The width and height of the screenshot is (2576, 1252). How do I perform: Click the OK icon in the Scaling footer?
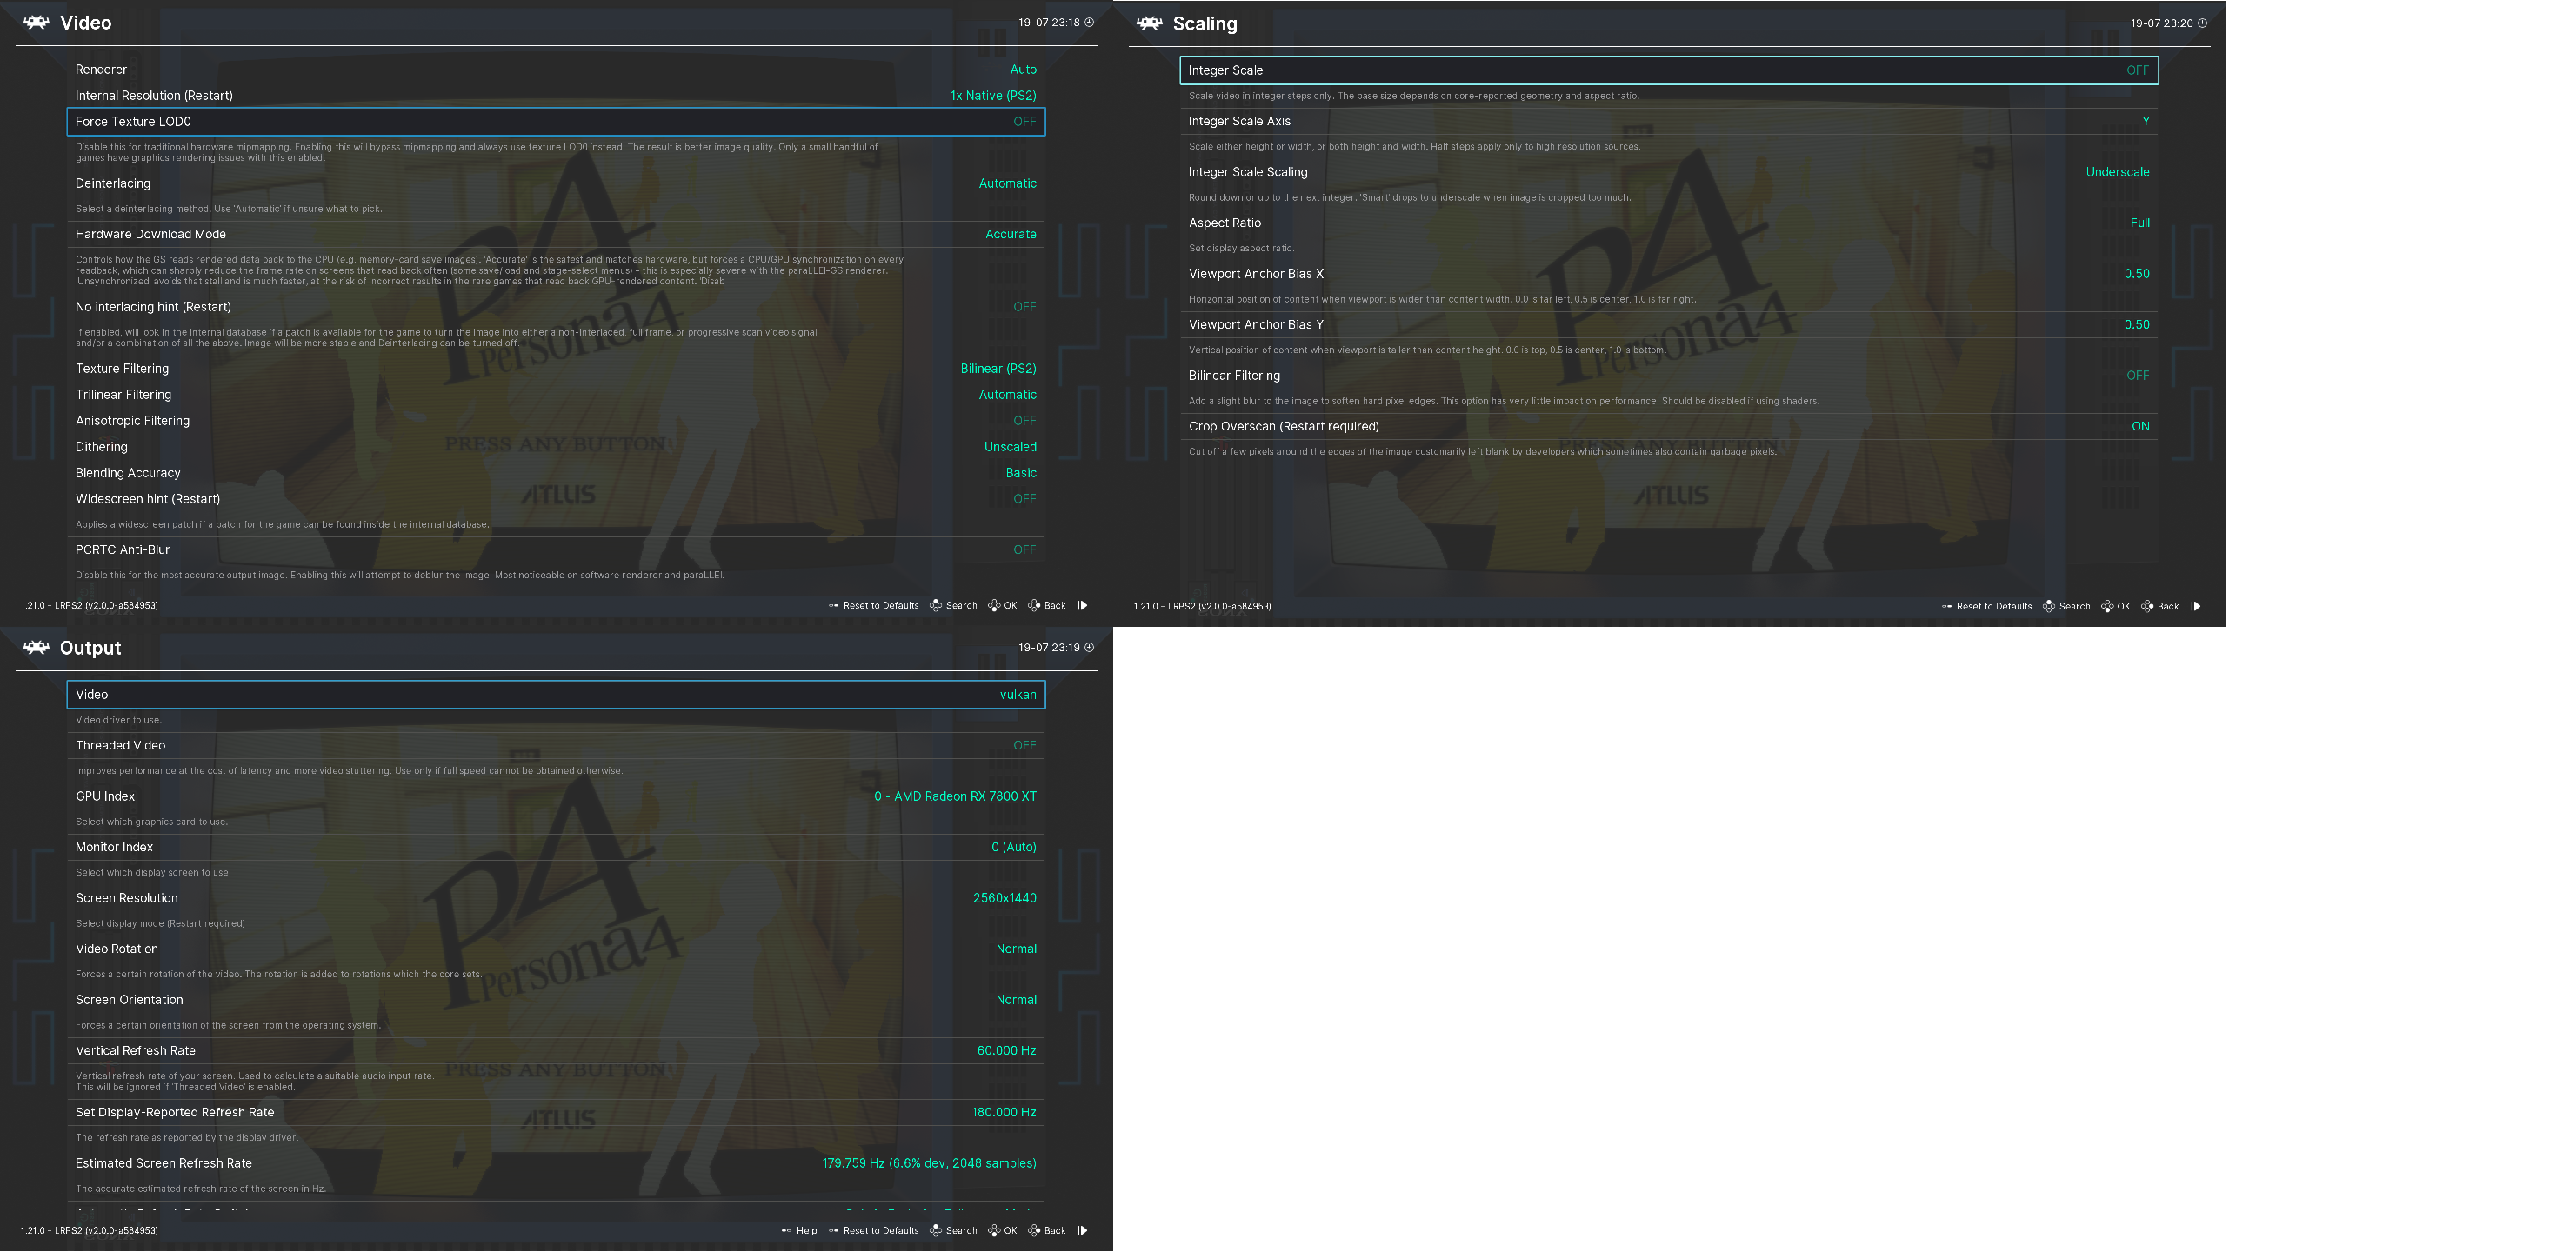[2107, 607]
